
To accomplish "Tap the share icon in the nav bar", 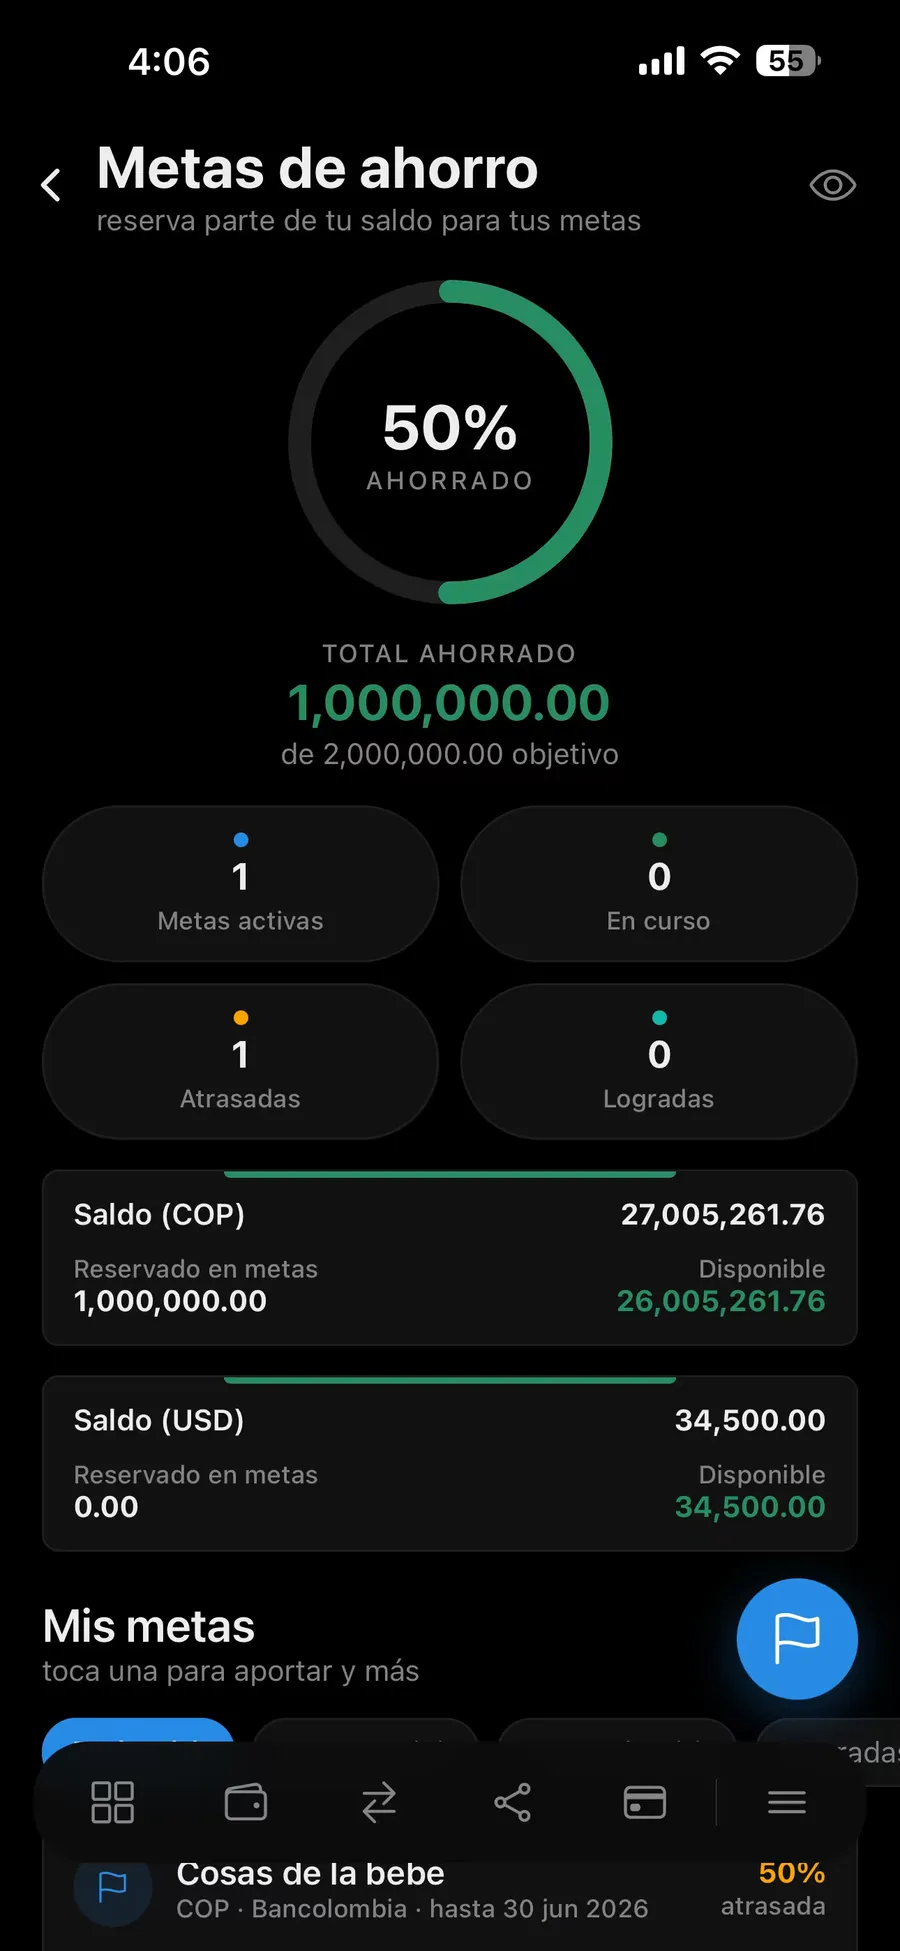I will coord(512,1802).
